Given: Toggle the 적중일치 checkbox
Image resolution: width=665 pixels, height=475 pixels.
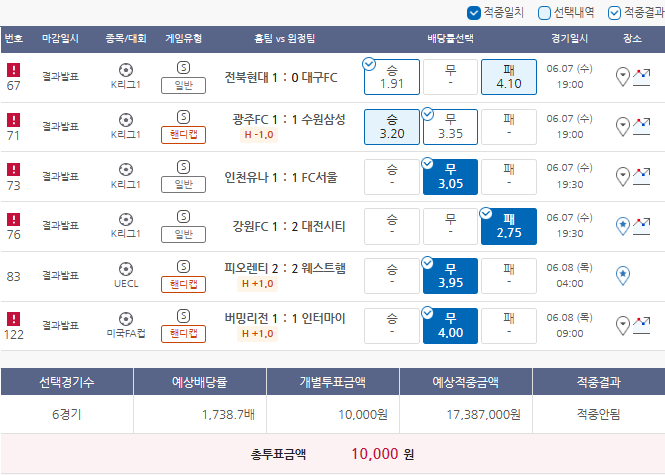Looking at the screenshot, I should click(x=473, y=13).
